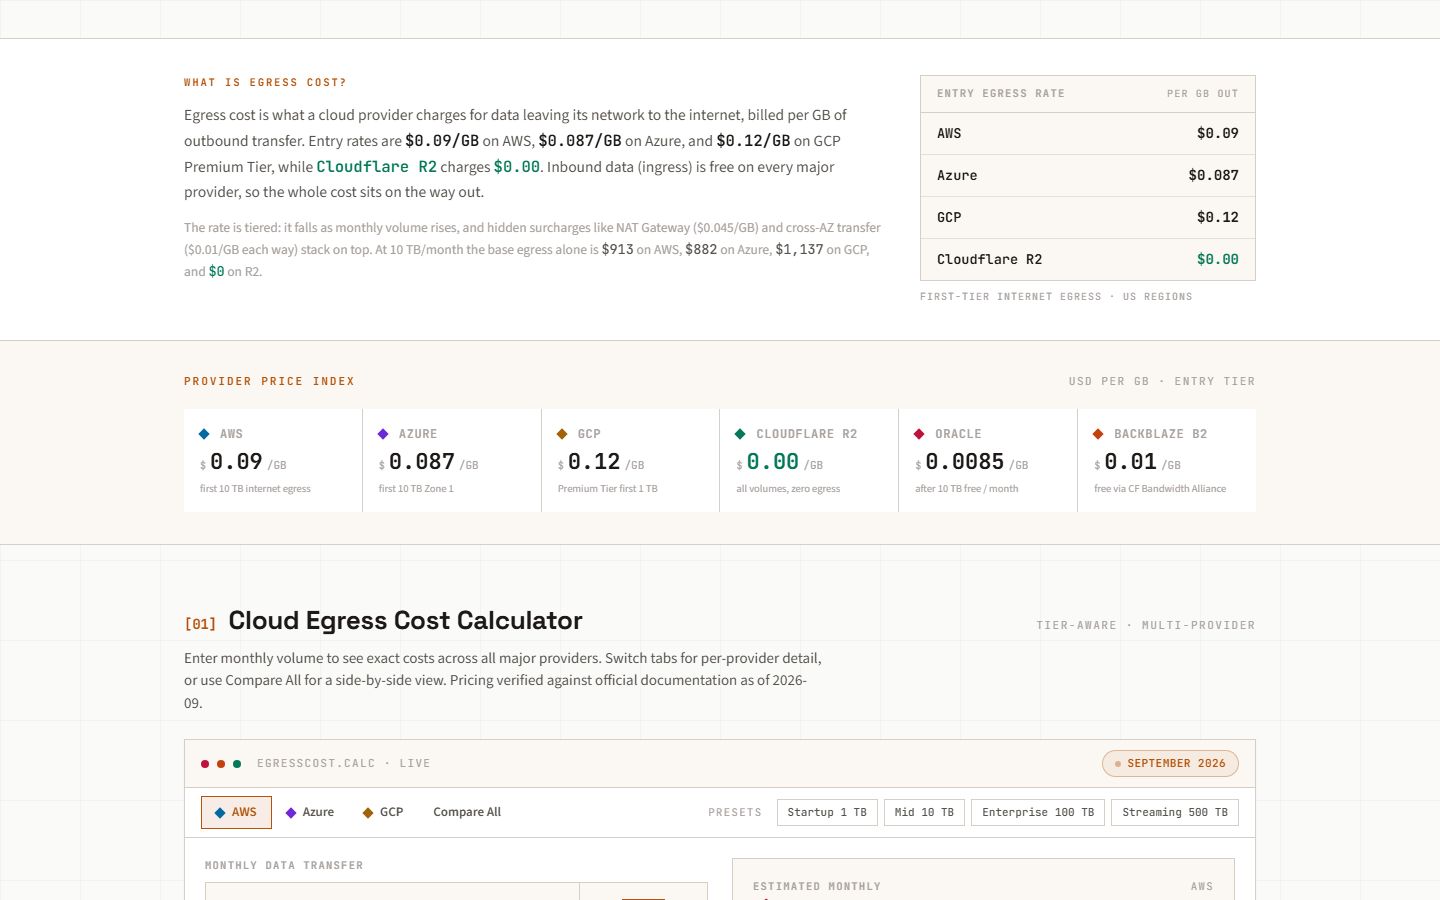Click the brown diamond icon on GCP price card
The width and height of the screenshot is (1440, 900).
[562, 434]
